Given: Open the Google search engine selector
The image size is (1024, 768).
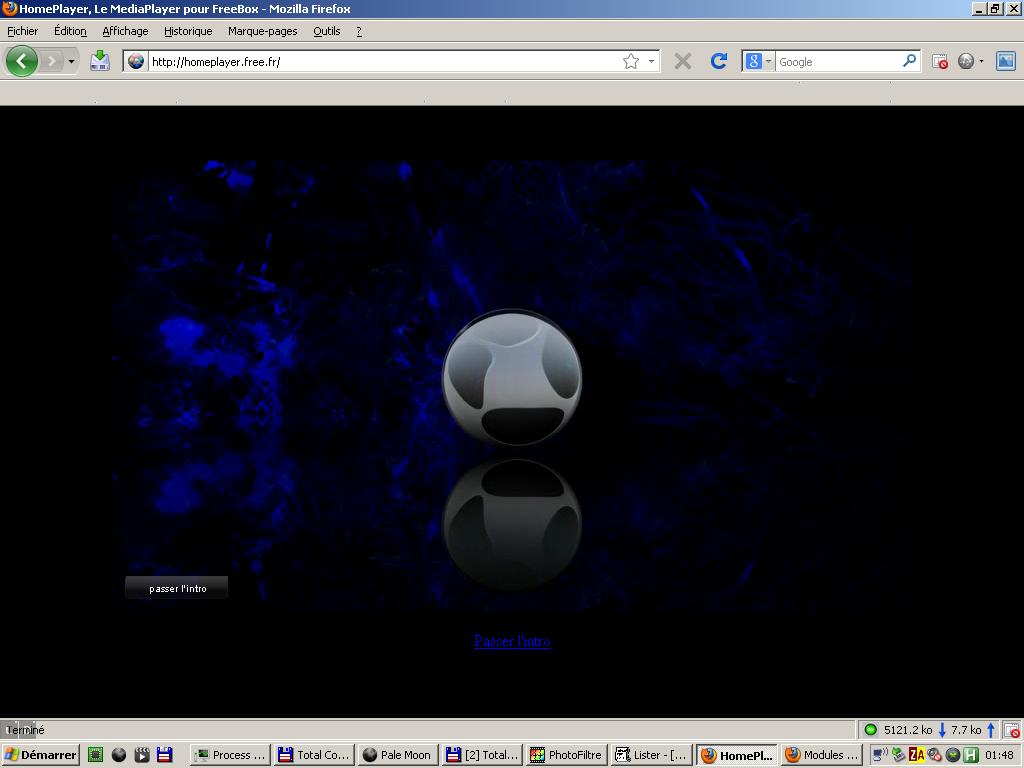Looking at the screenshot, I should [758, 61].
